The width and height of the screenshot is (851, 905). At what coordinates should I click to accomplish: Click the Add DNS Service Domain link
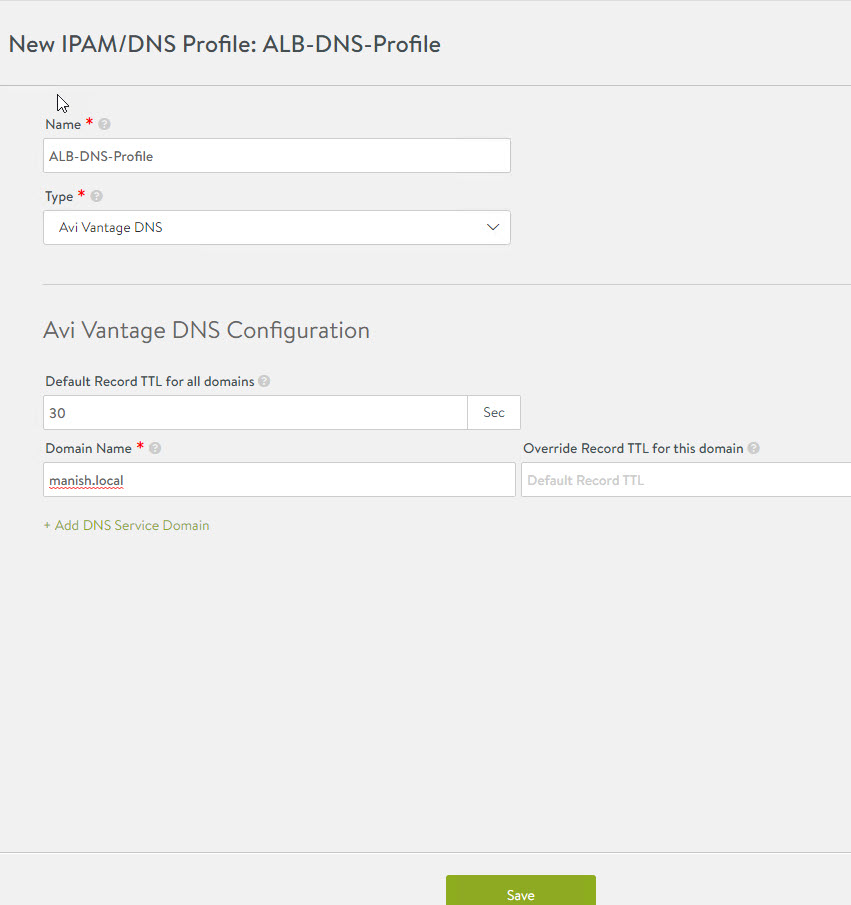point(127,525)
